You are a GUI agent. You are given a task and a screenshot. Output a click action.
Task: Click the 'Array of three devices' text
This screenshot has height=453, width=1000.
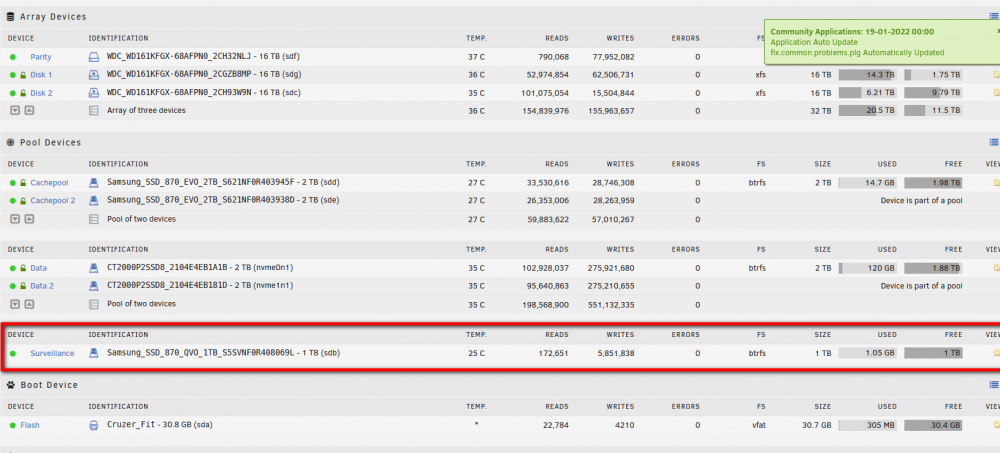coord(146,110)
